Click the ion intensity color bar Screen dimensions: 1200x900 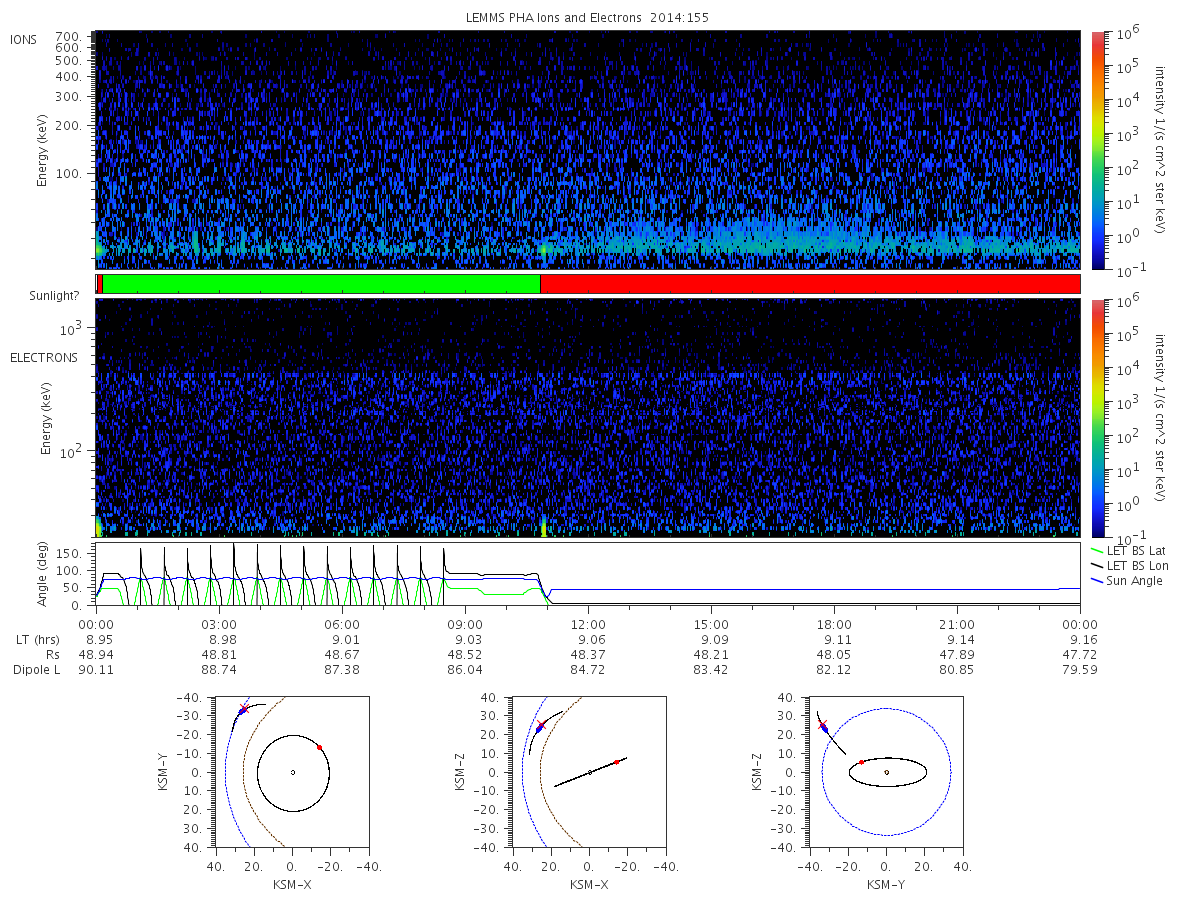(x=1096, y=150)
